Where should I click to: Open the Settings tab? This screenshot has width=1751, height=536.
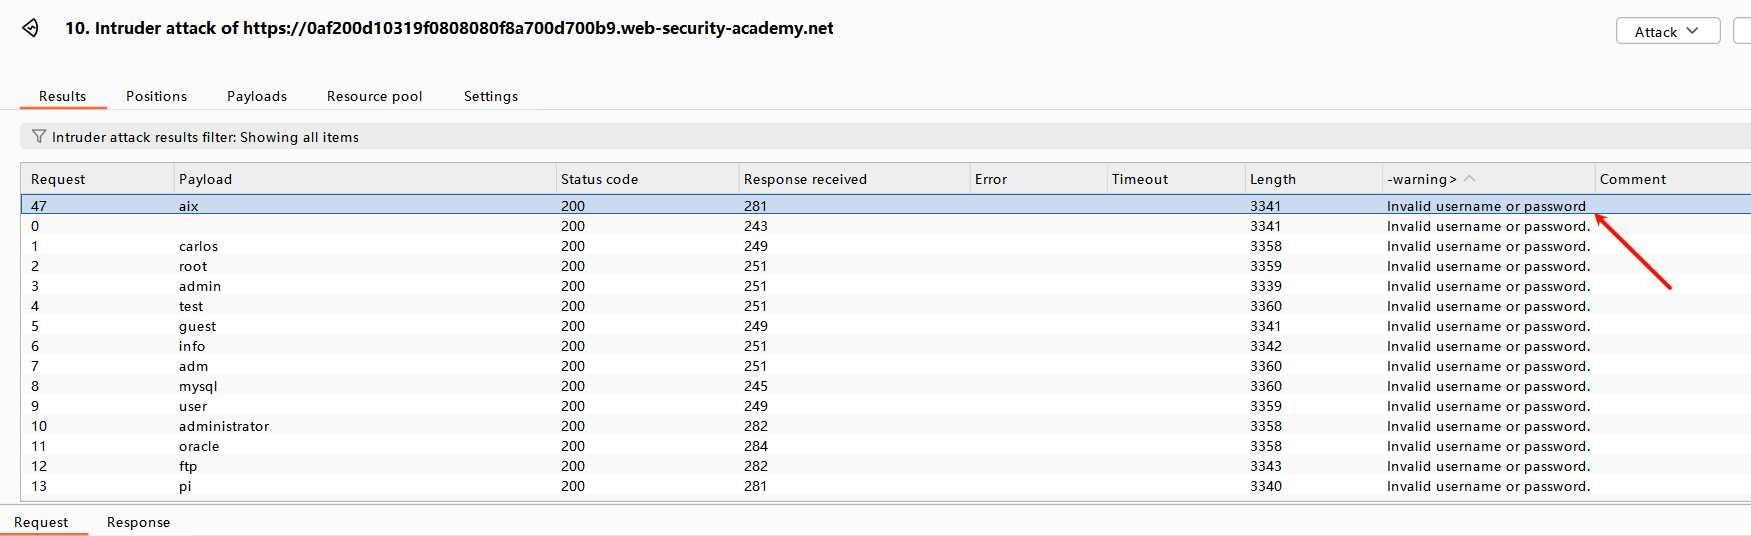pos(491,96)
